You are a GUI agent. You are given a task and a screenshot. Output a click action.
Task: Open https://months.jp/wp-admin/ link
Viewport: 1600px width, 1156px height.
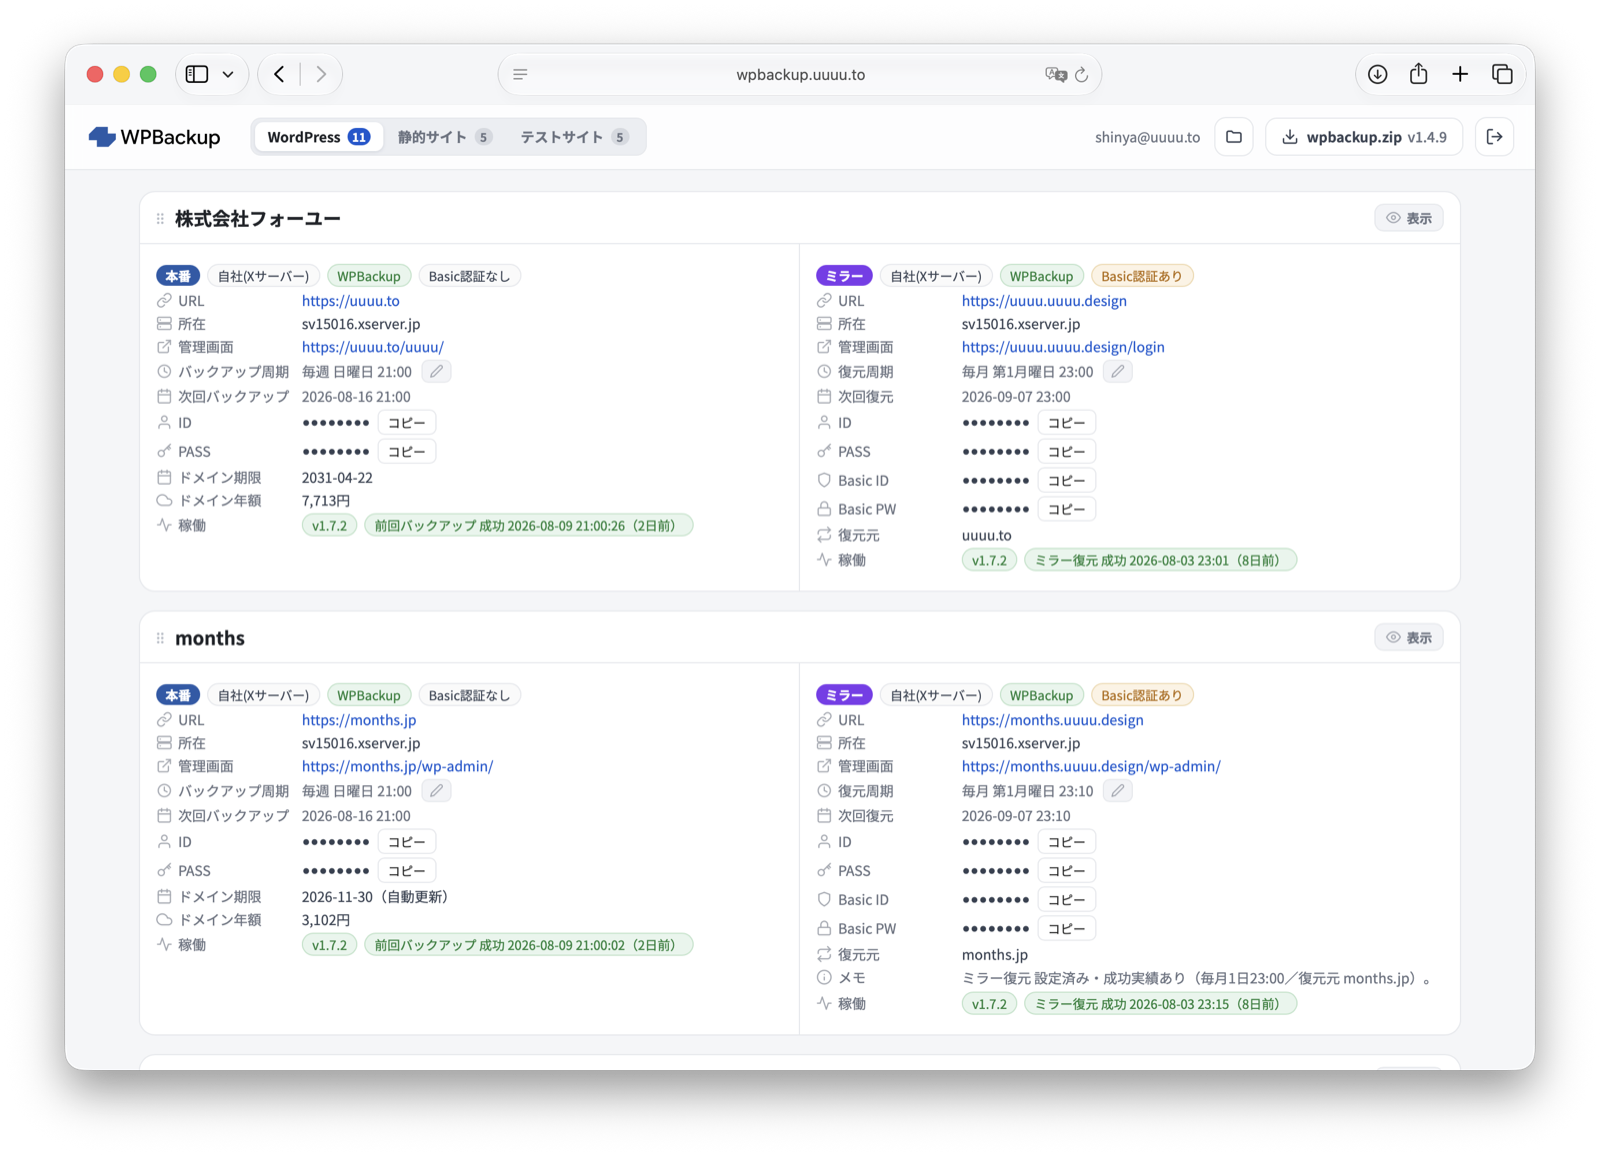[x=398, y=766]
